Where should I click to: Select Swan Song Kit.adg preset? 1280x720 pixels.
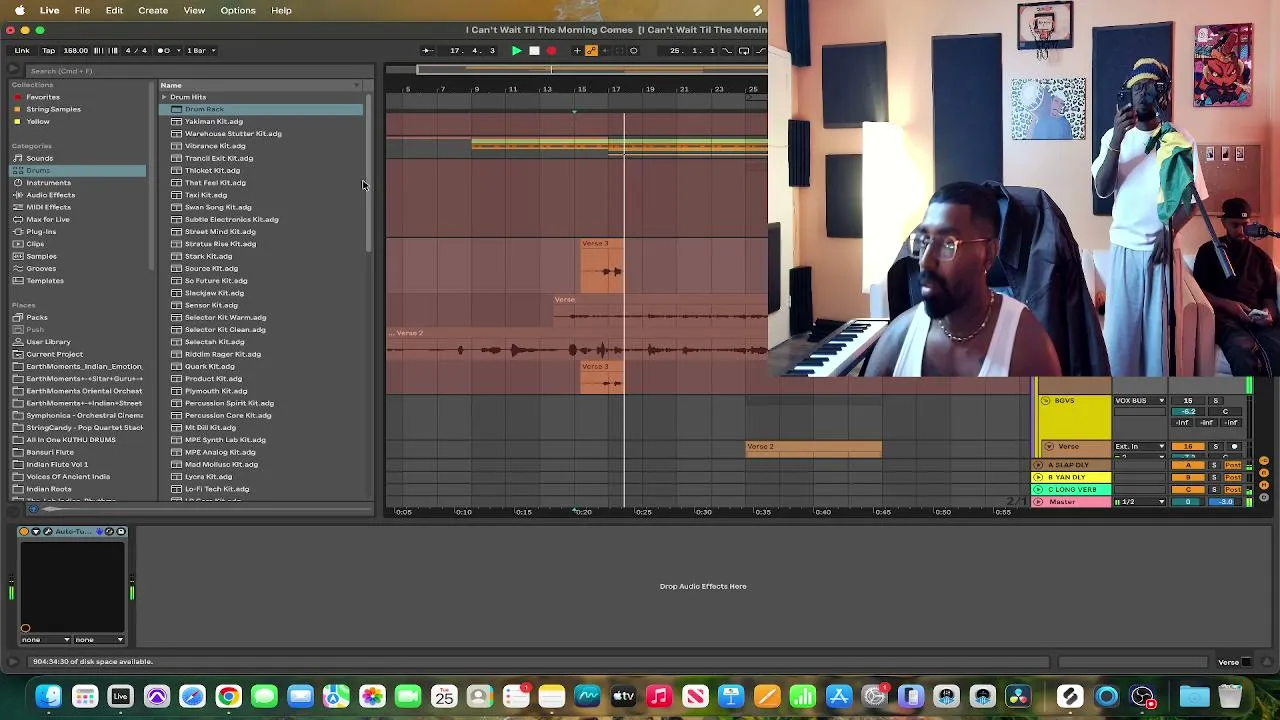[x=218, y=207]
